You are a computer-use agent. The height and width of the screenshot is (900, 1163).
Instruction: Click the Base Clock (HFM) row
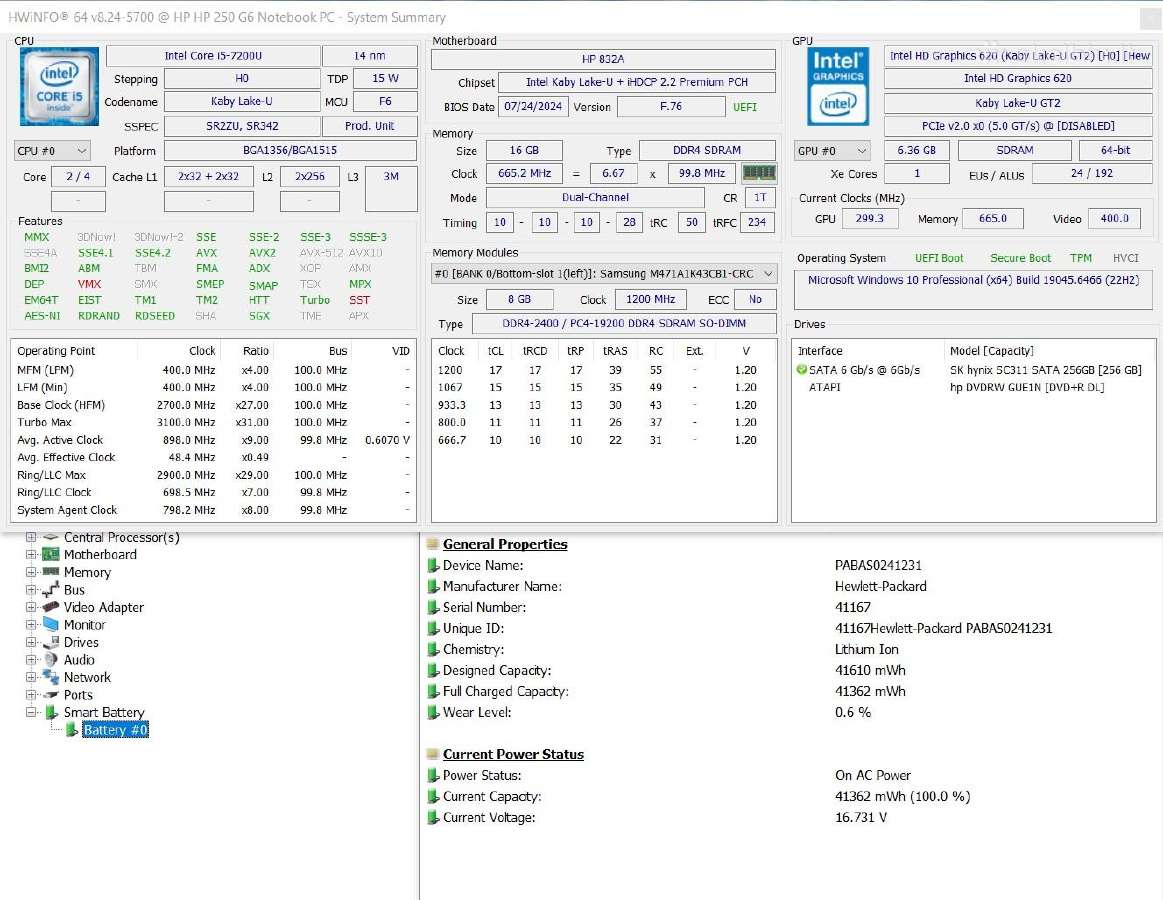click(x=213, y=405)
